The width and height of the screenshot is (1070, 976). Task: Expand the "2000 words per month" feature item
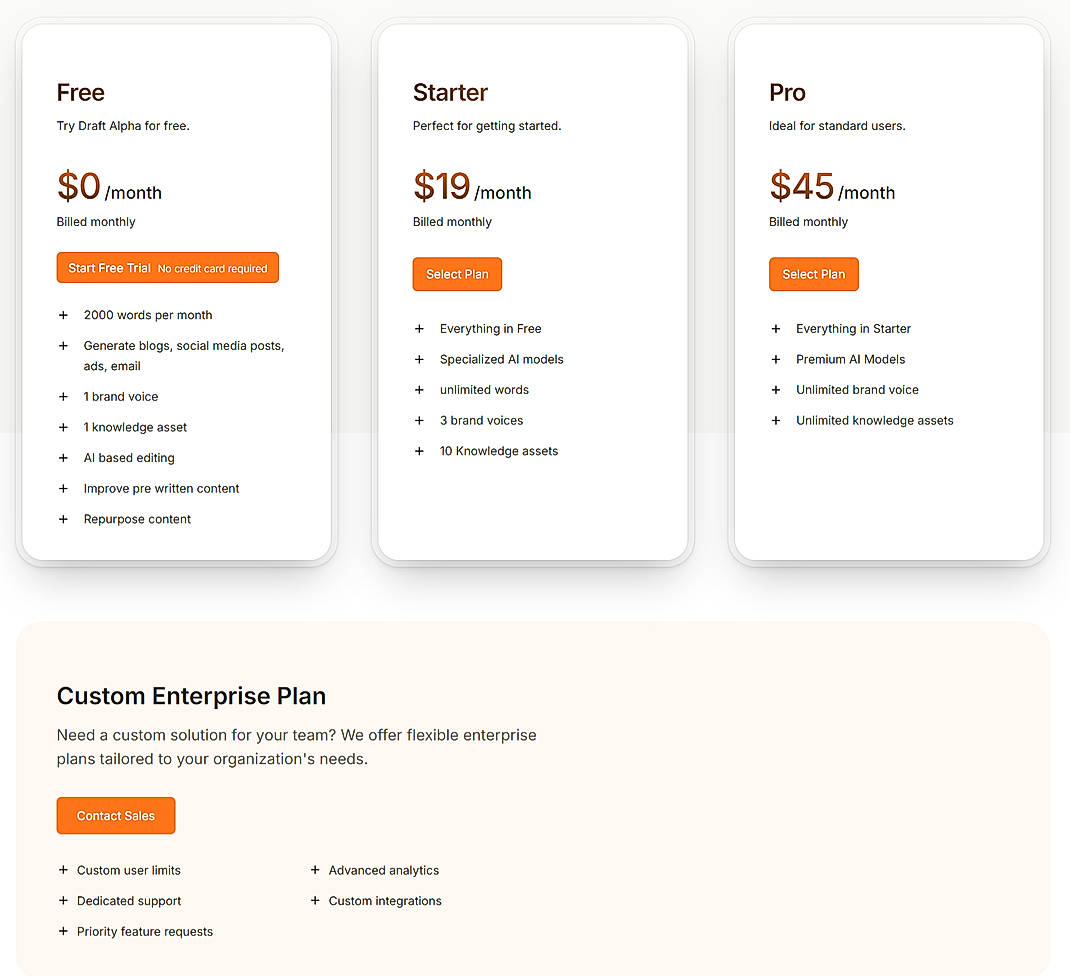click(x=63, y=315)
